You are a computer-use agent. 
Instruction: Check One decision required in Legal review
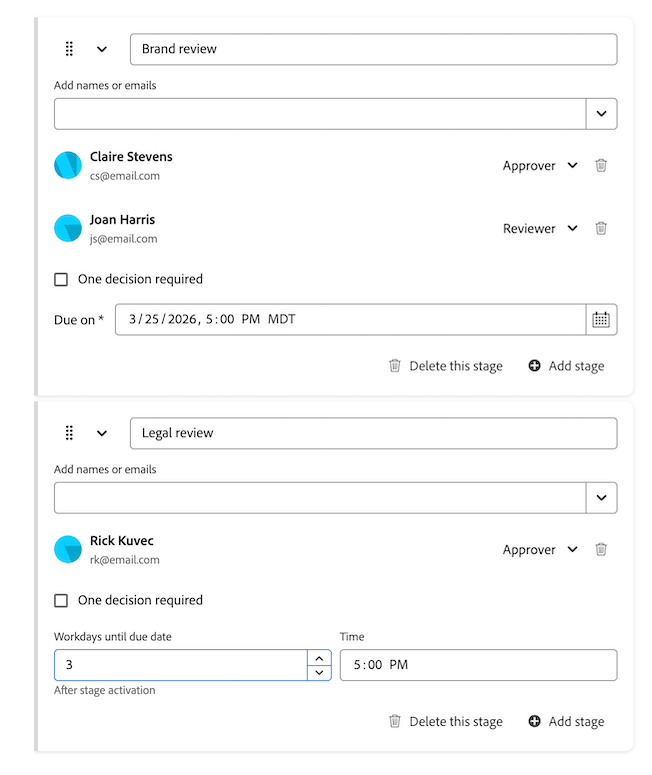coord(61,601)
